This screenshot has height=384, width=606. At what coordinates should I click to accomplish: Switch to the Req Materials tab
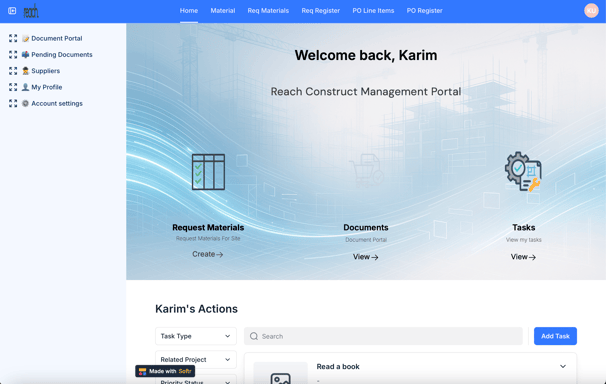coord(268,11)
